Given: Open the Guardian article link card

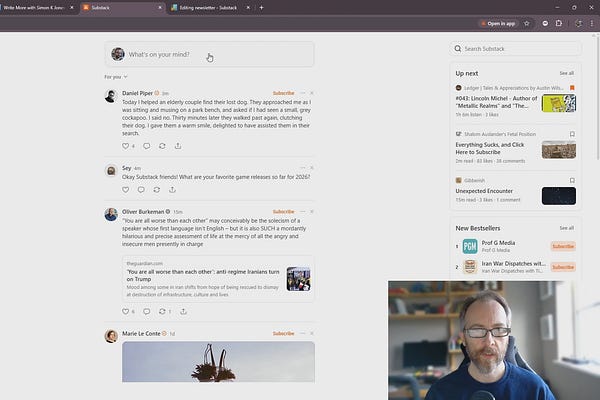Looking at the screenshot, I should coord(218,279).
